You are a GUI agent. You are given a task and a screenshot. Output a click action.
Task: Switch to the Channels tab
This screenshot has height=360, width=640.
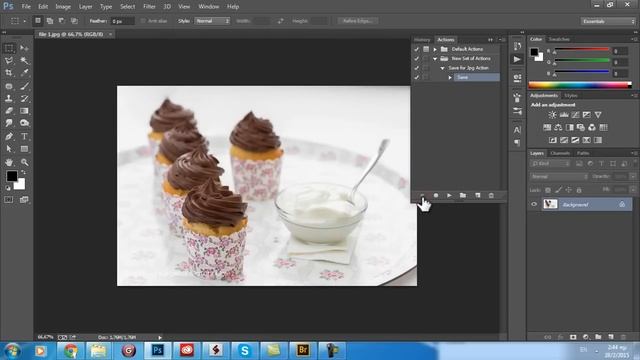(560, 153)
